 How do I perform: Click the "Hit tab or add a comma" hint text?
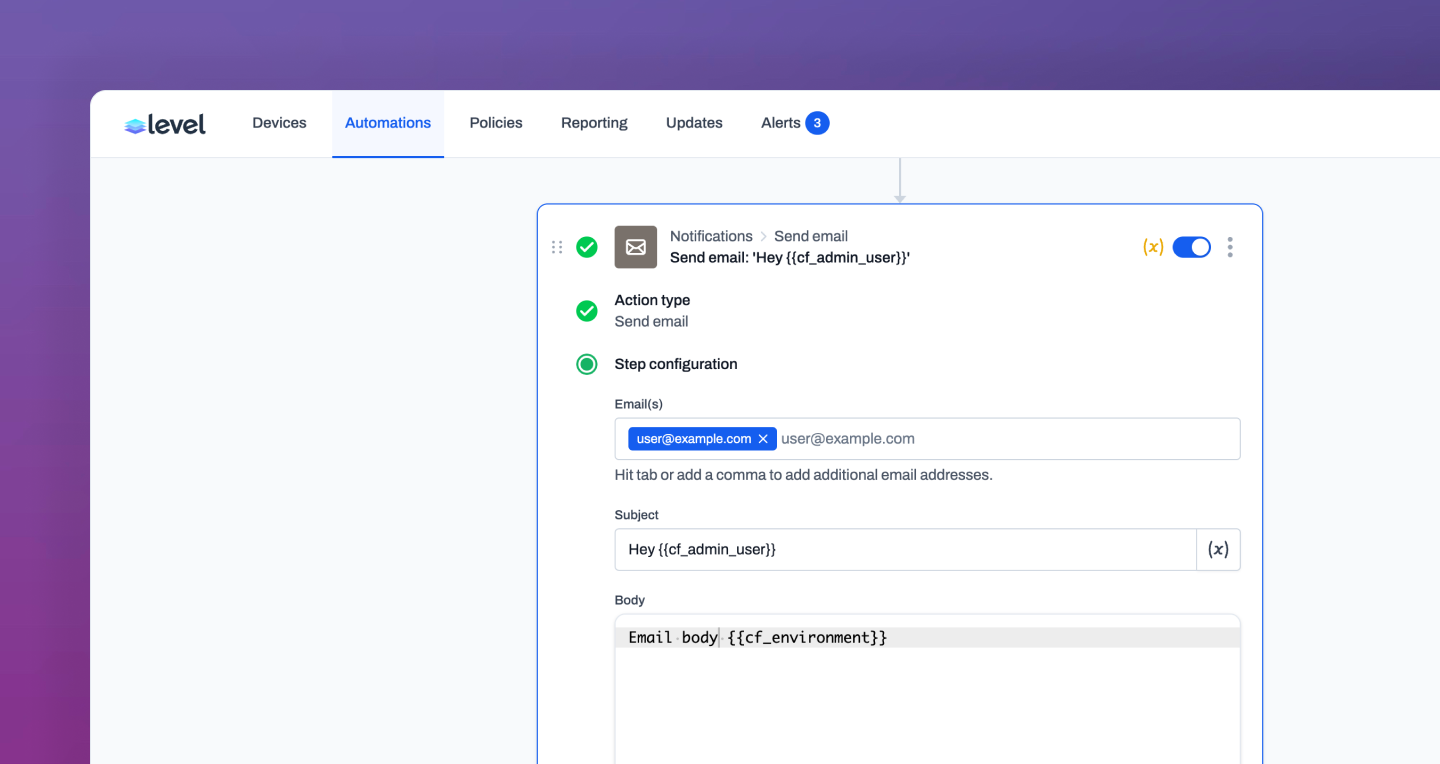804,475
